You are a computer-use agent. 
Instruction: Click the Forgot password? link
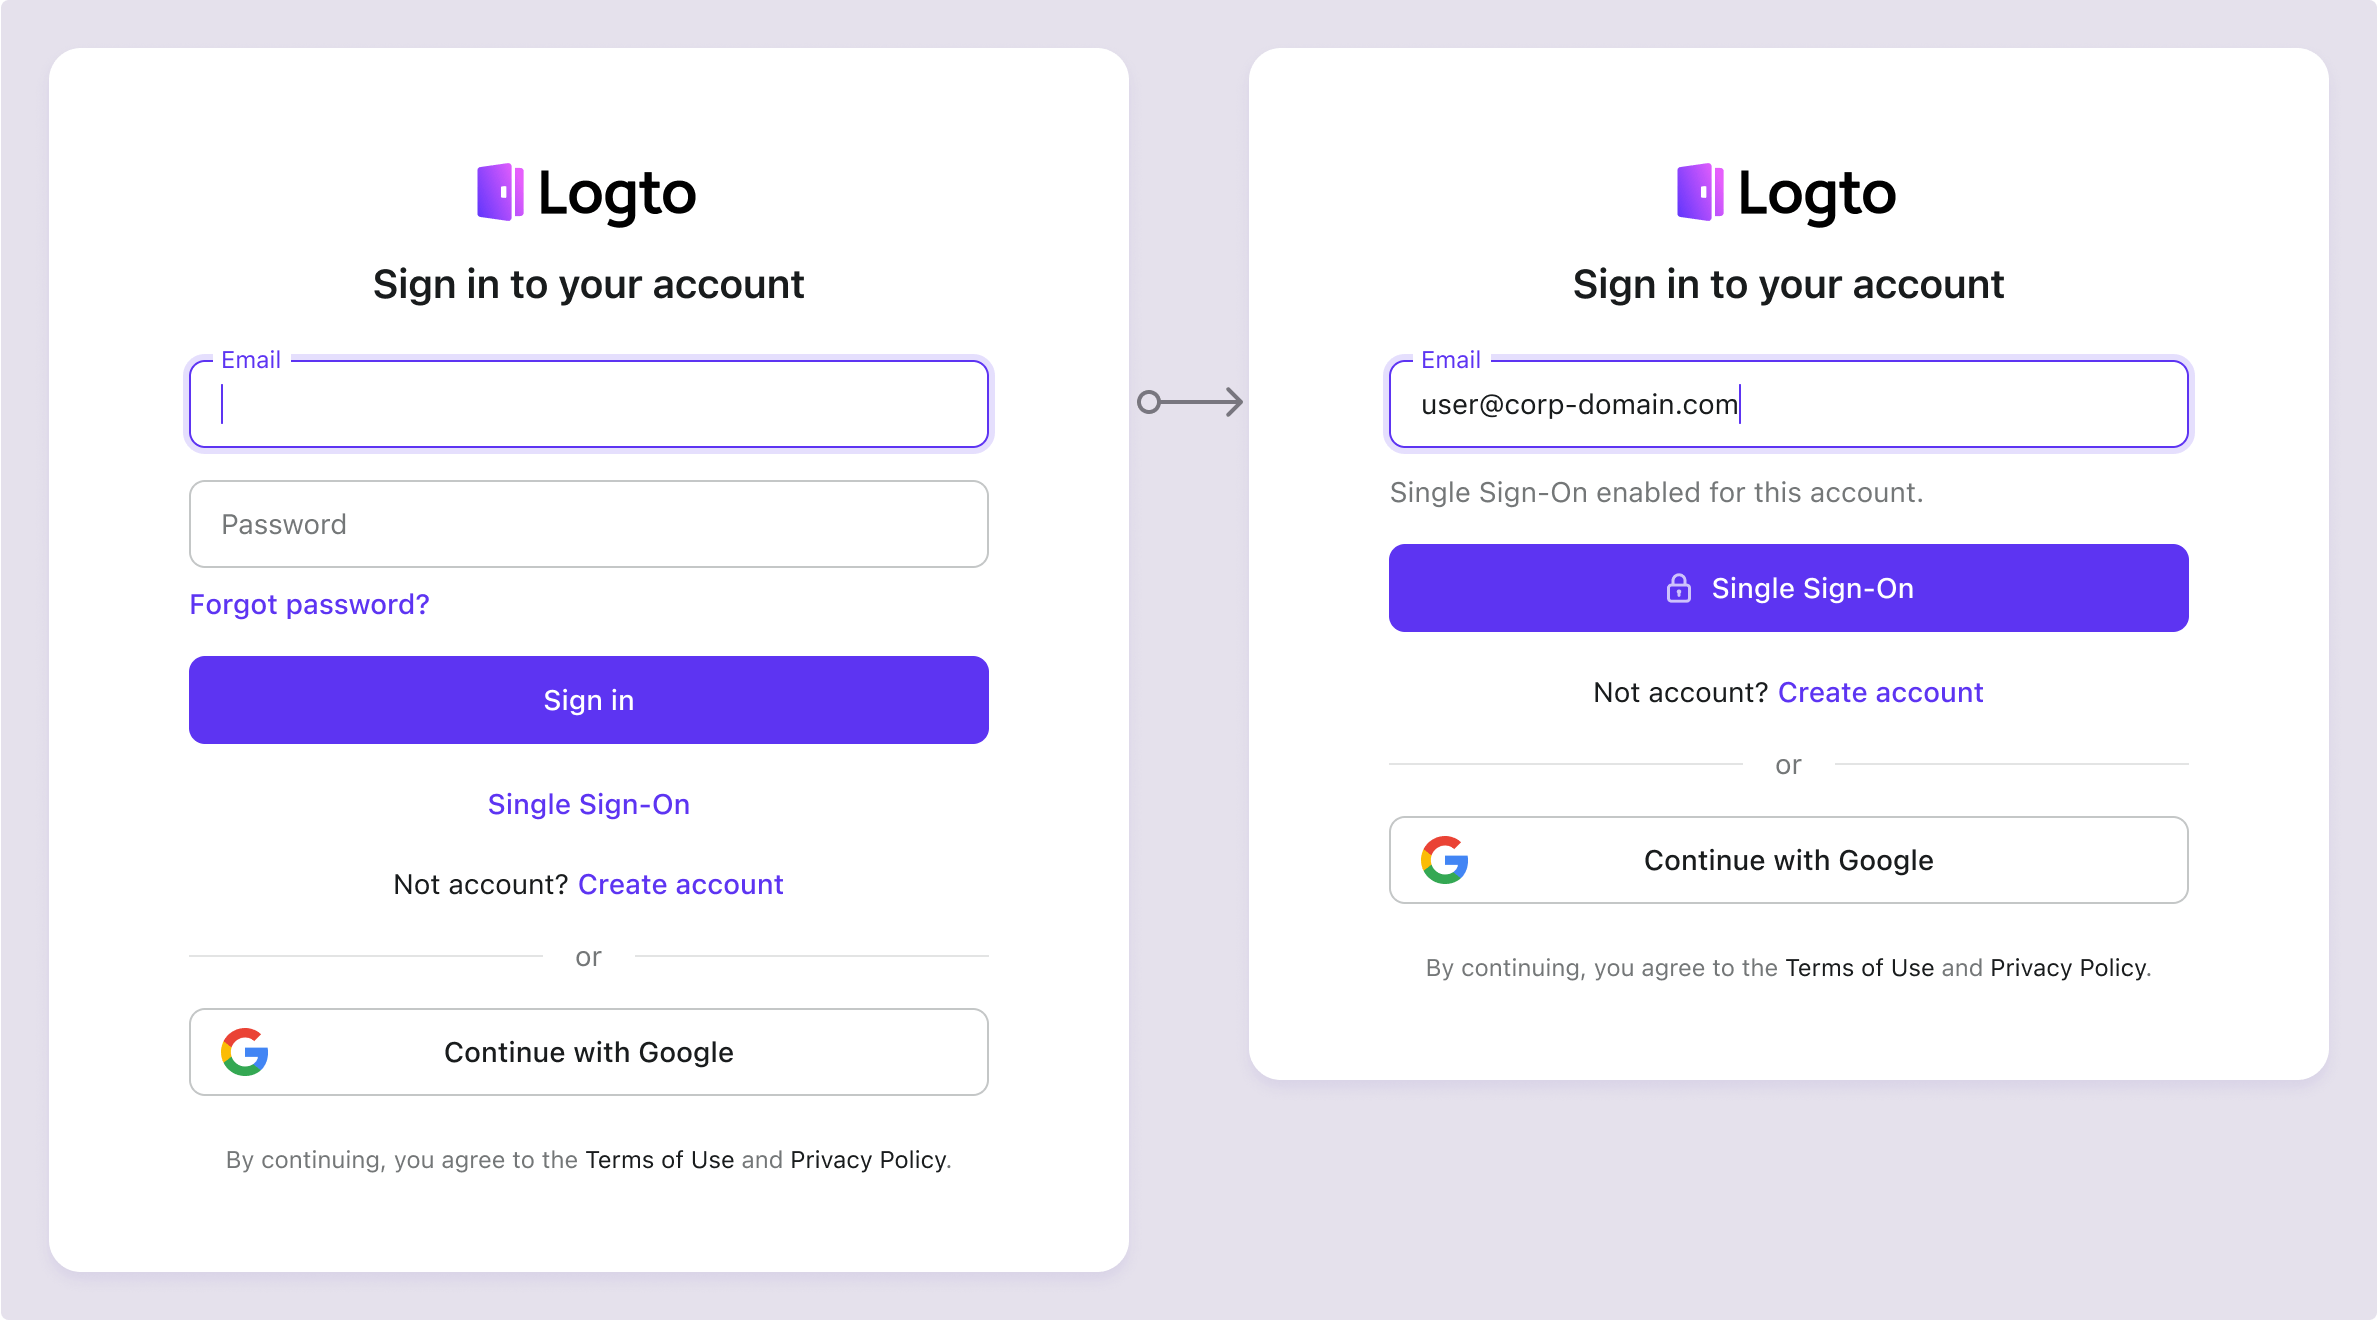(309, 605)
